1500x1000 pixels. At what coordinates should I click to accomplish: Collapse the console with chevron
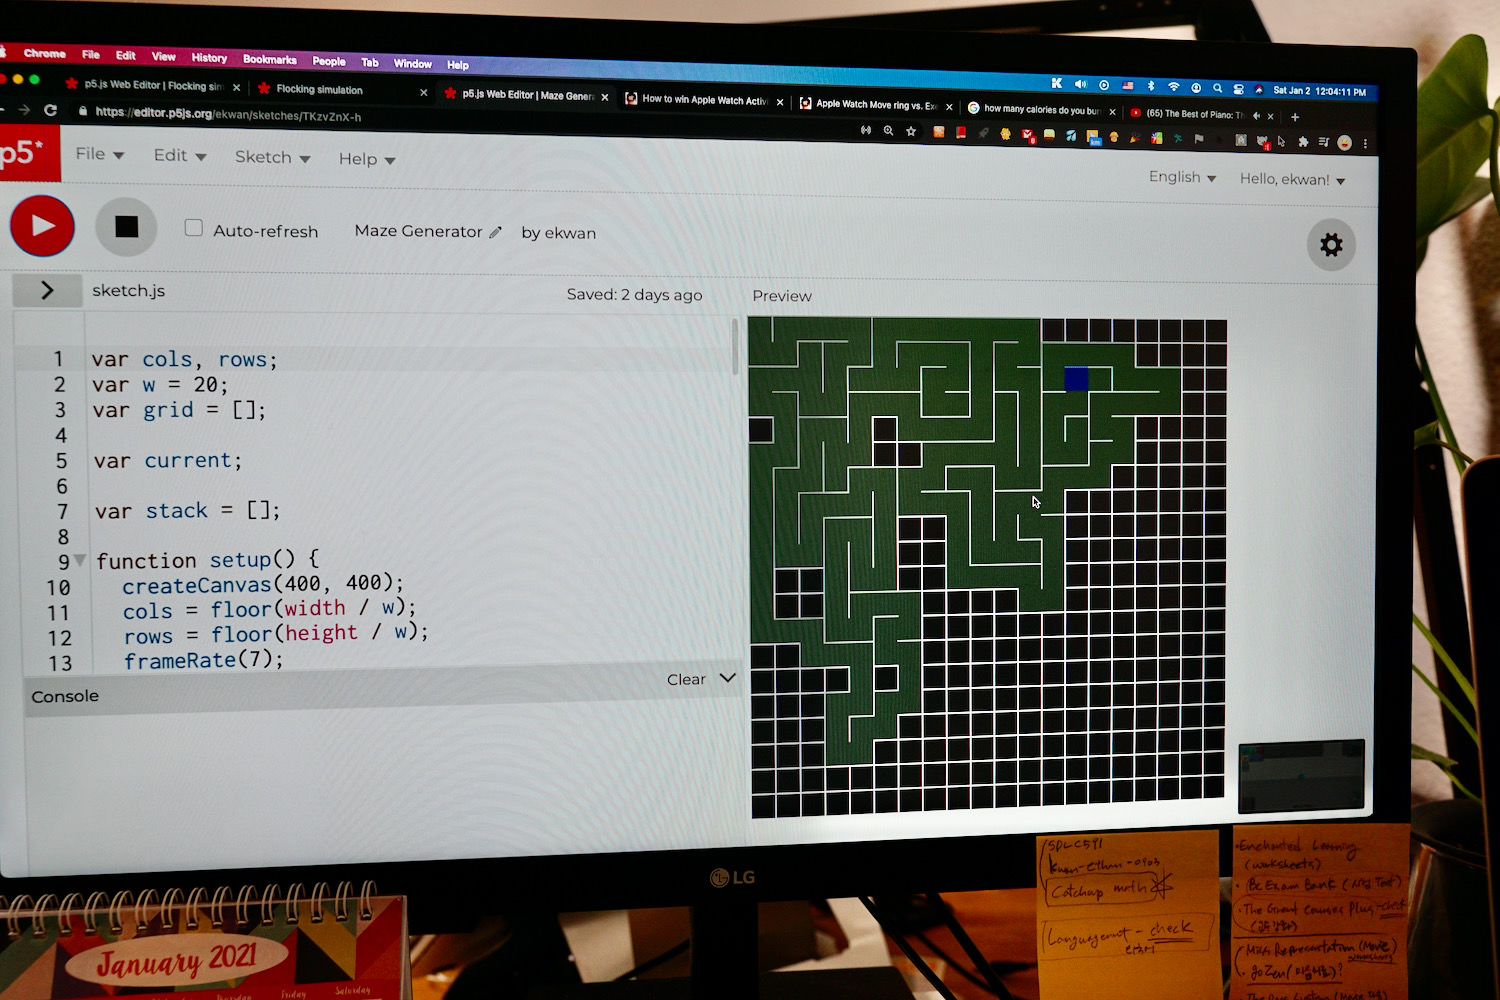coord(728,678)
